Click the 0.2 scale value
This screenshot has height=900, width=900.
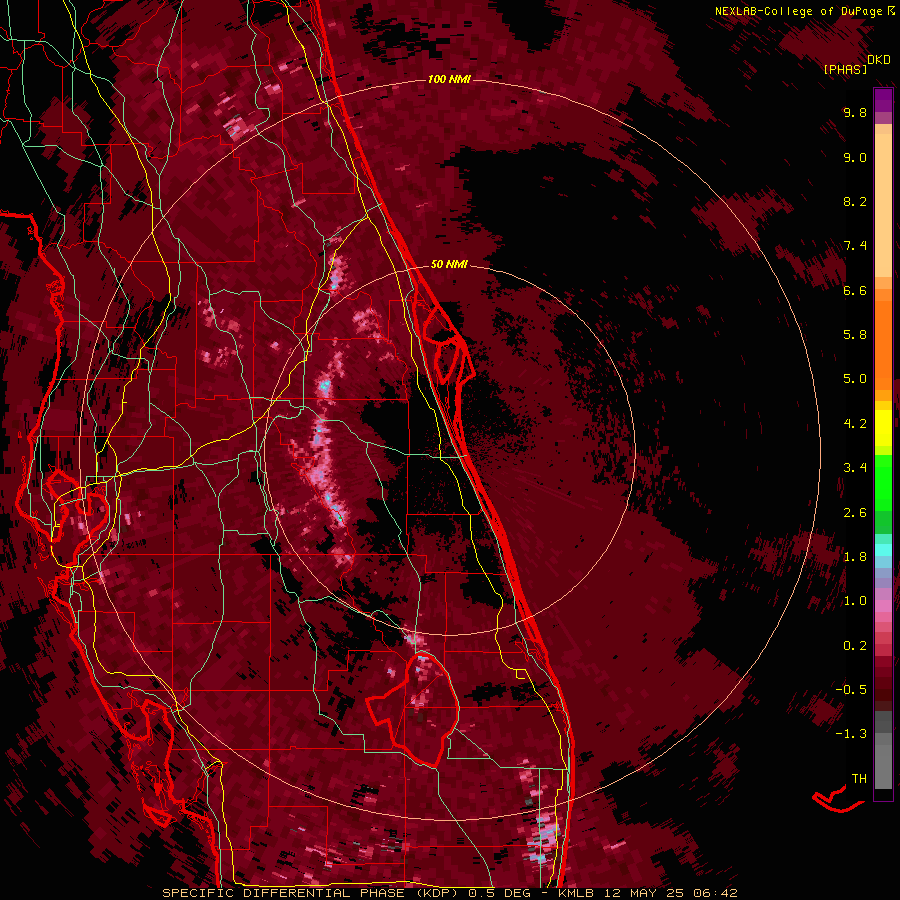tap(855, 646)
